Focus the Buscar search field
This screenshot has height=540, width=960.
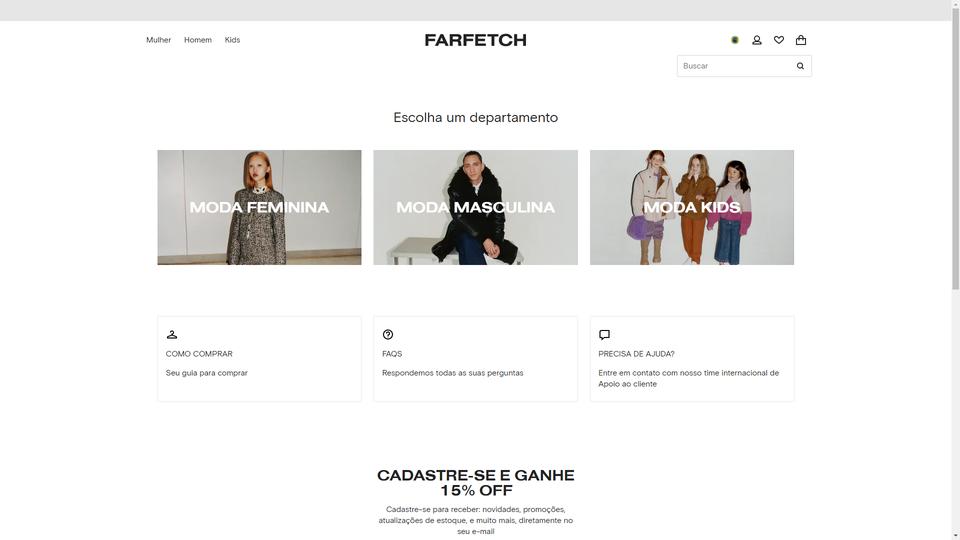735,66
